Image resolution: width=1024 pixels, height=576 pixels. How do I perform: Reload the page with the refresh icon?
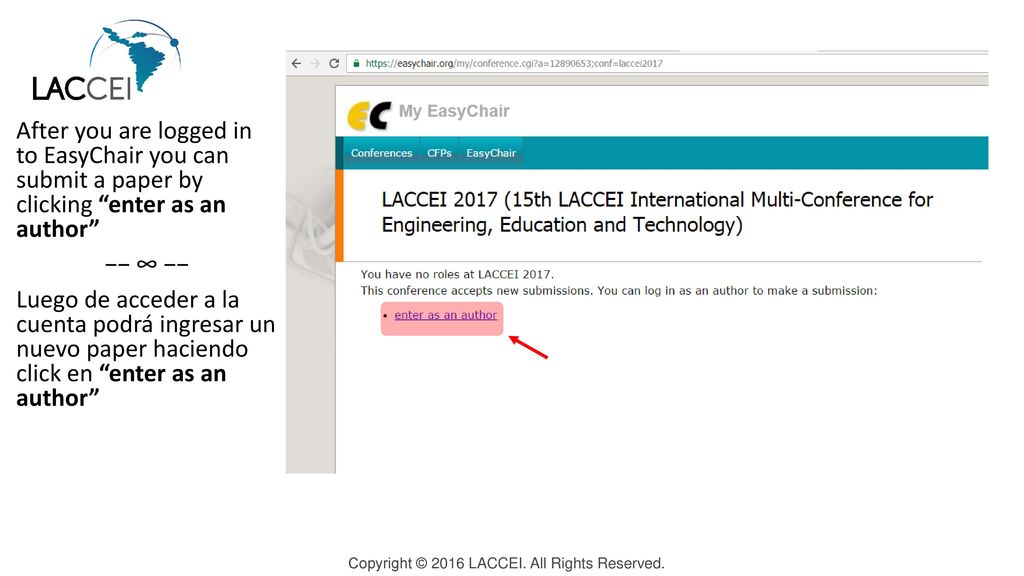pos(334,63)
